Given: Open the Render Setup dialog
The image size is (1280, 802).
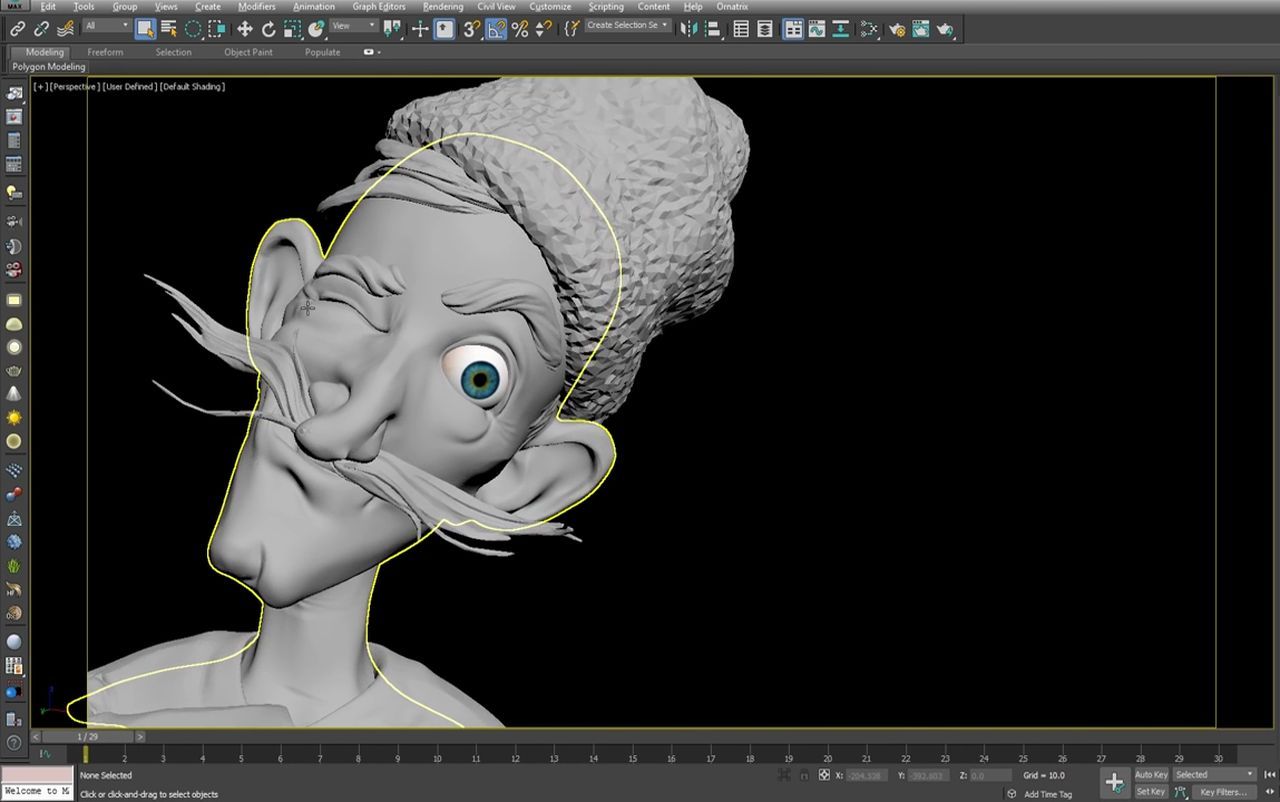Looking at the screenshot, I should pos(895,28).
